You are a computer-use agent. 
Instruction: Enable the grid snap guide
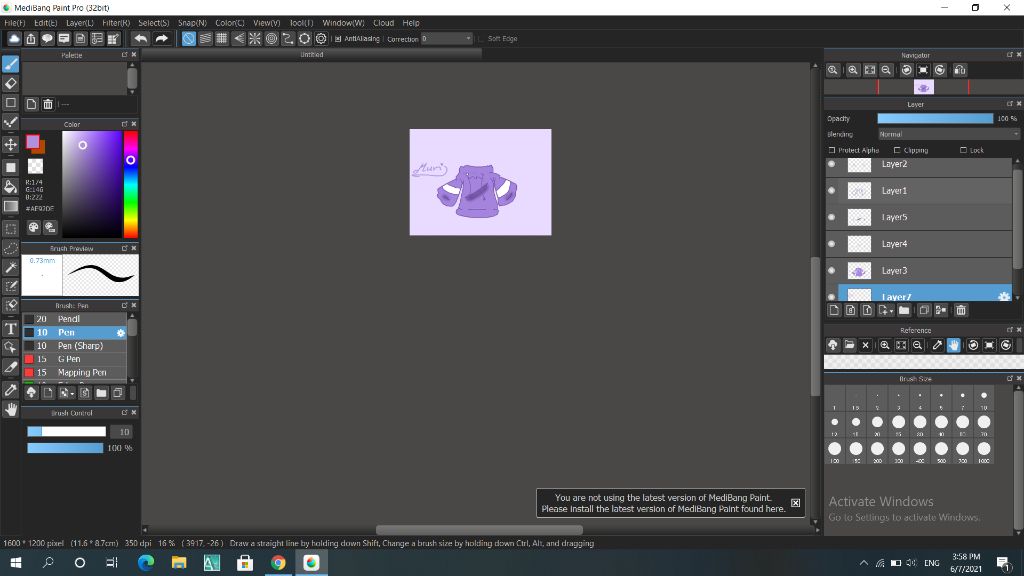point(221,39)
